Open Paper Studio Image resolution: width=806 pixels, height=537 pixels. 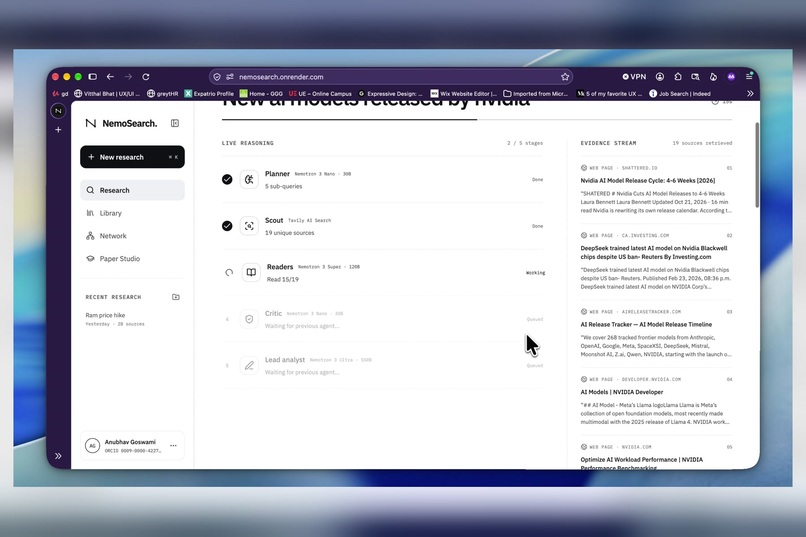coord(132,258)
